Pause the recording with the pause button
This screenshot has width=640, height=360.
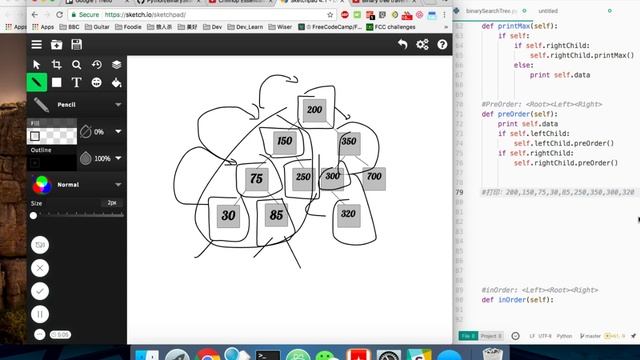tap(40, 314)
